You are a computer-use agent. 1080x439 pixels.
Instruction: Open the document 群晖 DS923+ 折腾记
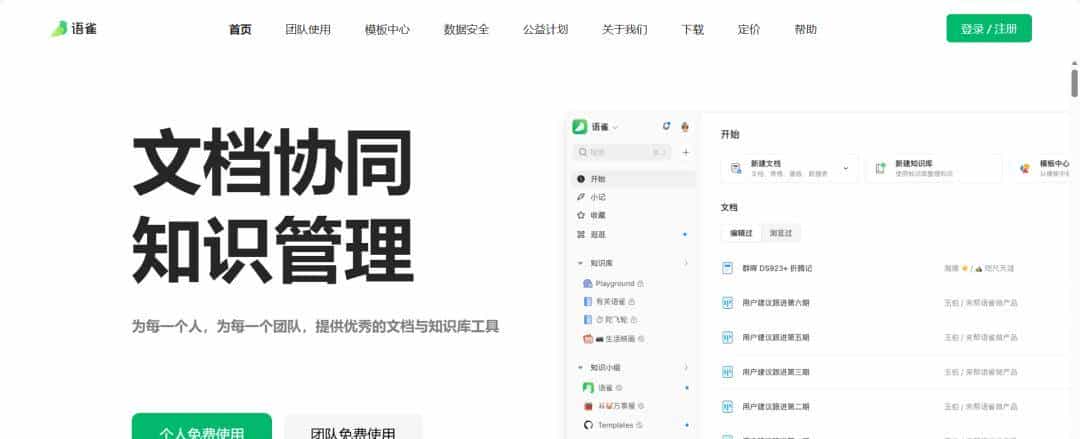point(777,268)
